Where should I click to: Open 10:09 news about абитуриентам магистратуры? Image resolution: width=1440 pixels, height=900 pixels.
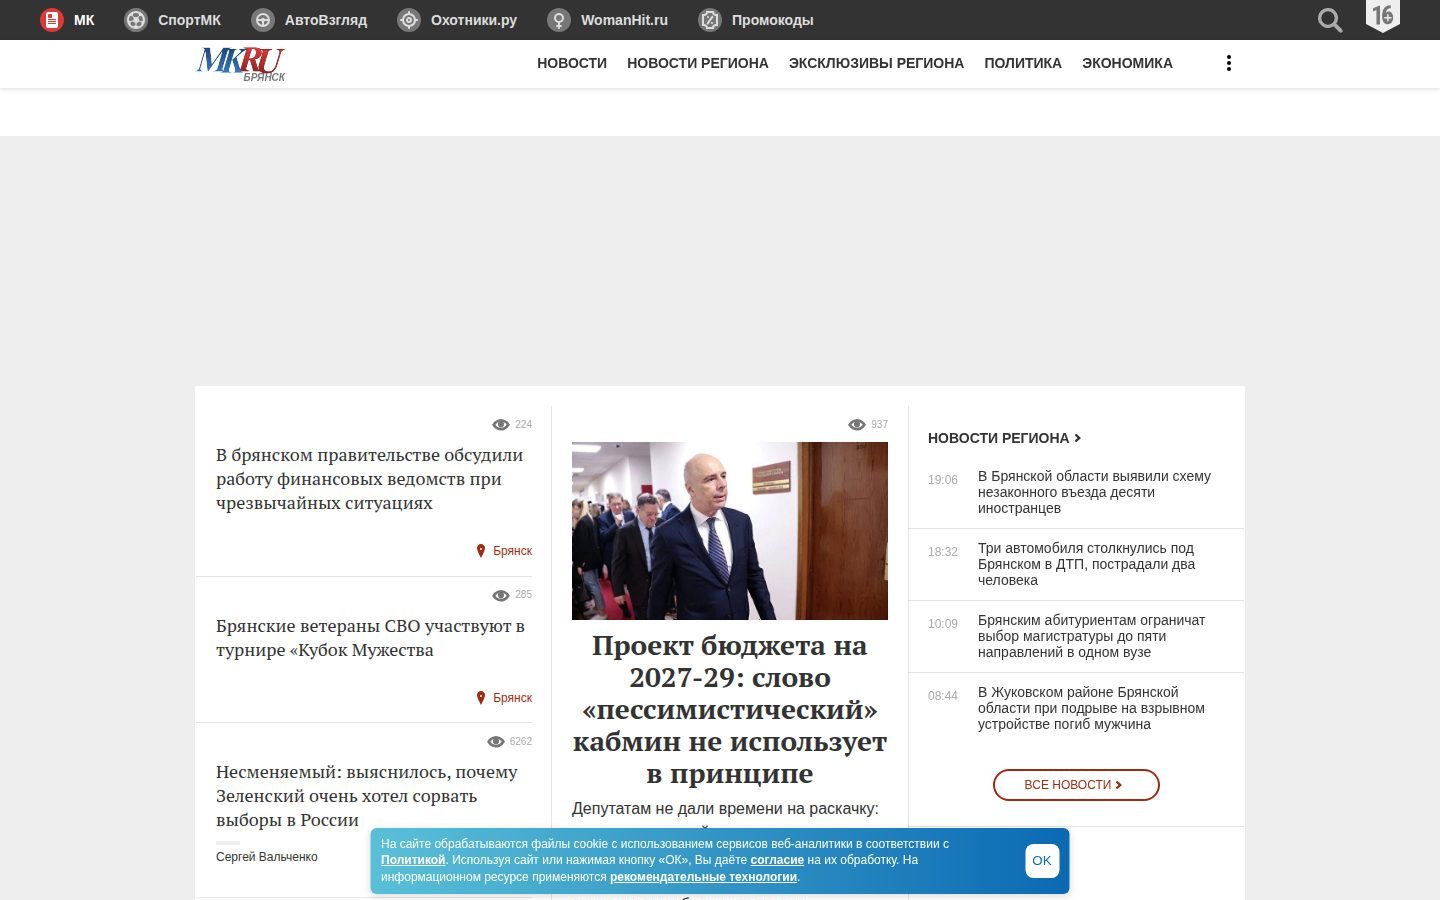click(x=1091, y=636)
